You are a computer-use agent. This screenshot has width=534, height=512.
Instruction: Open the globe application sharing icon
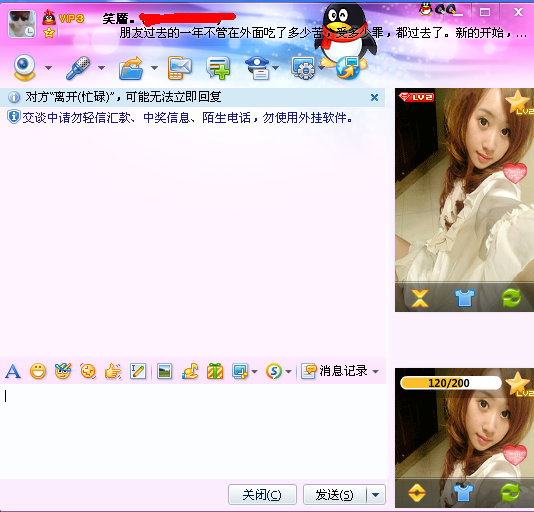(x=348, y=68)
